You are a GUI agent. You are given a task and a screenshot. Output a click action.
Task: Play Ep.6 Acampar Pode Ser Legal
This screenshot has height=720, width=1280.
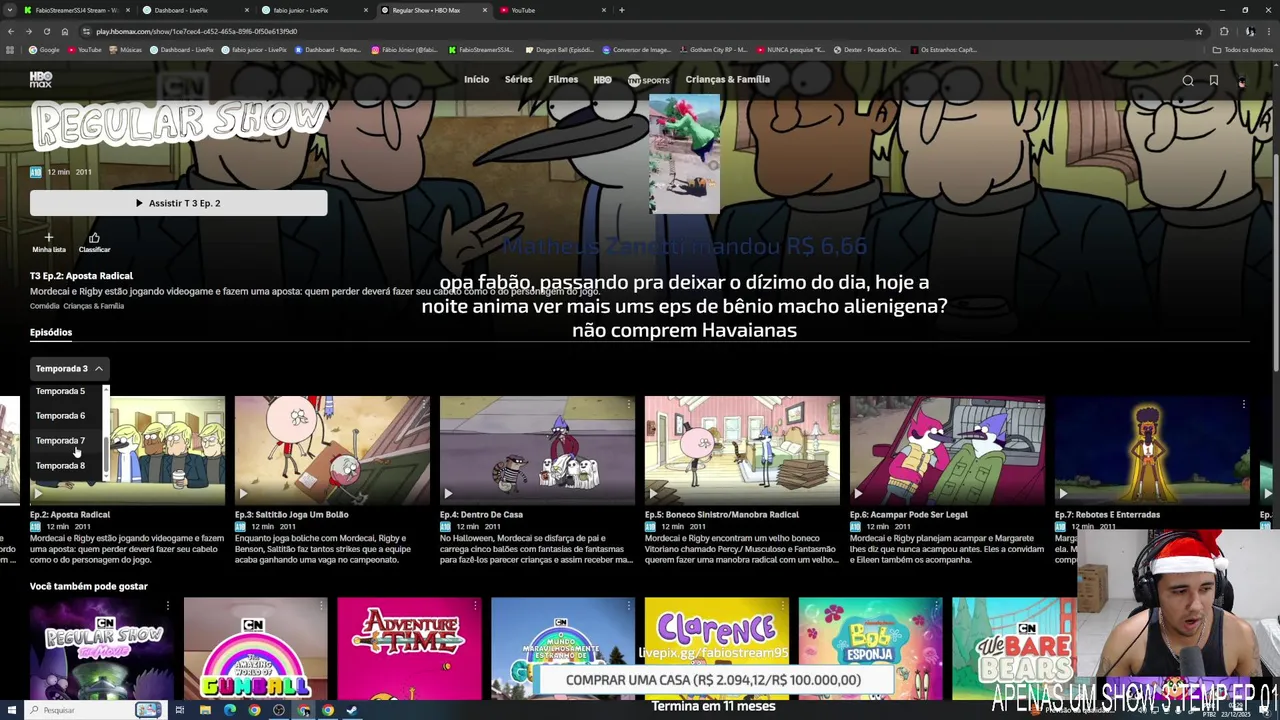(x=858, y=493)
